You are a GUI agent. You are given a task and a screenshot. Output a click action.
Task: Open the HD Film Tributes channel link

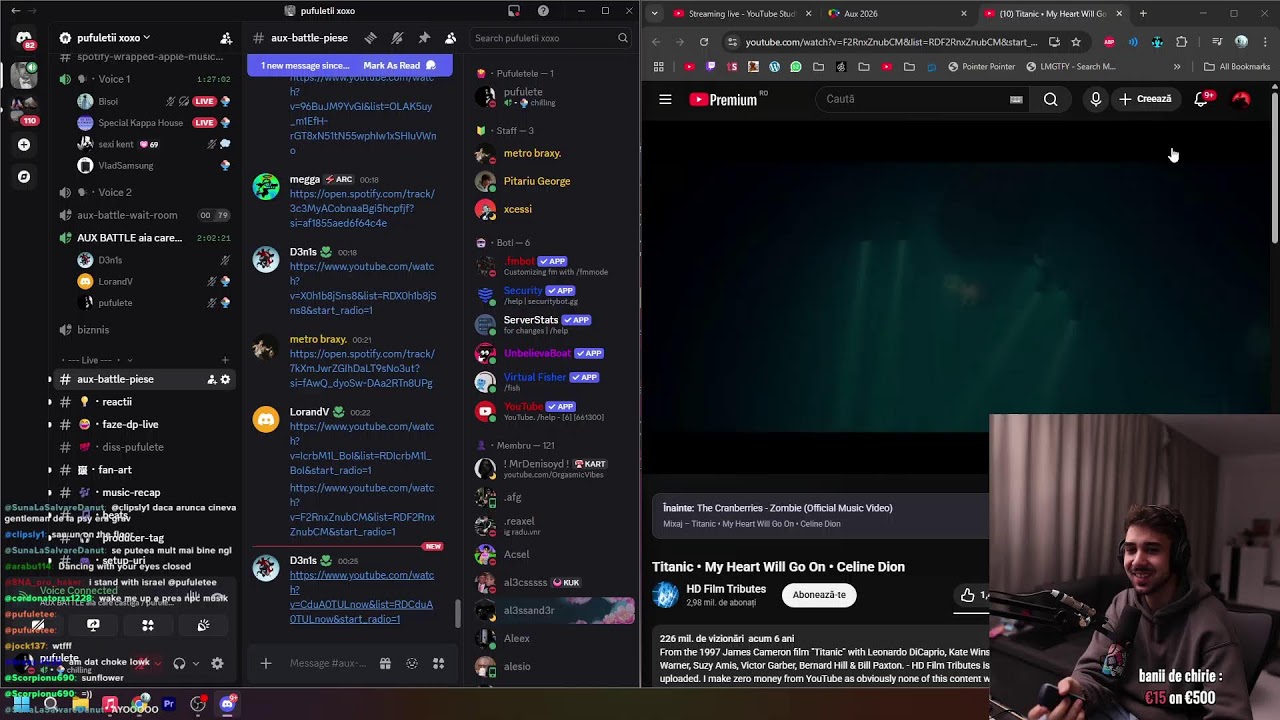pos(726,589)
